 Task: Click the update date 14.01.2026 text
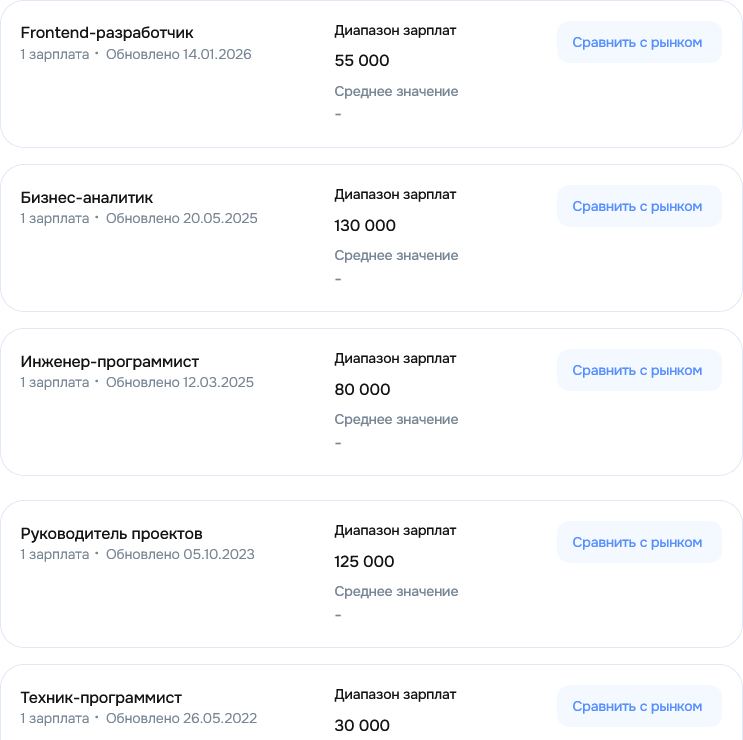click(x=179, y=54)
